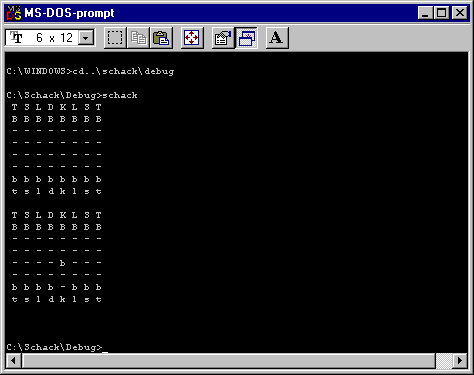Click the horizontal scrollbar left arrow
474x375 pixels.
(14, 361)
